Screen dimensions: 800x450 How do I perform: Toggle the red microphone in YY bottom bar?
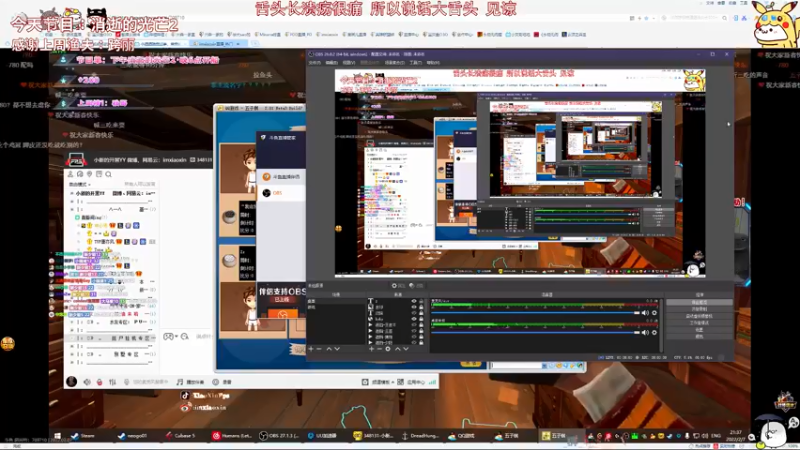tap(99, 382)
